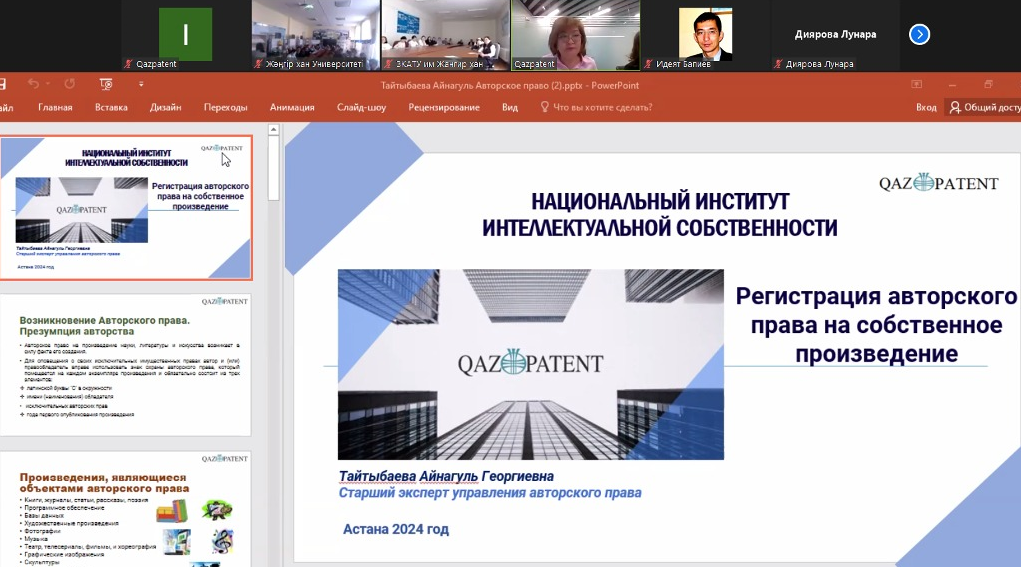Select the 'Возникновение Авторского права' slide thumbnail
This screenshot has width=1021, height=567.
(126, 364)
